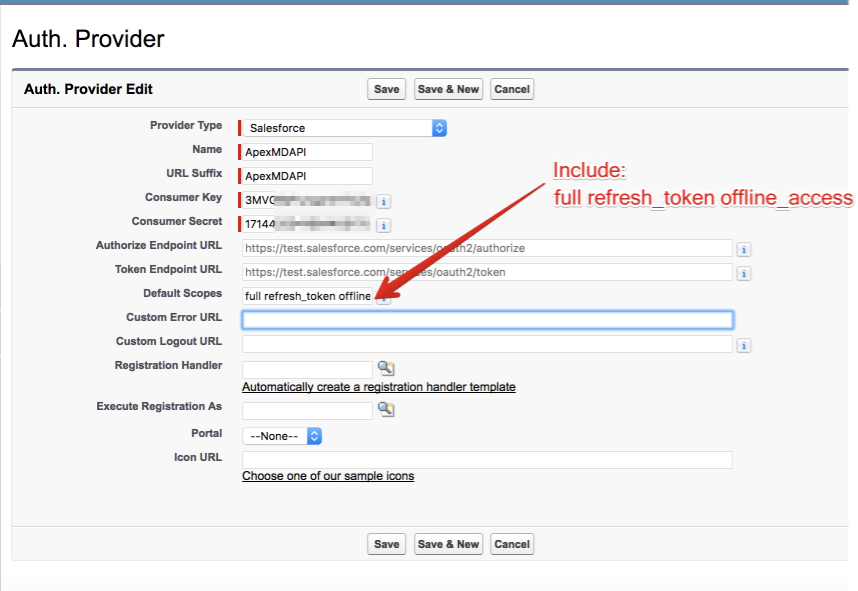Click the Consumer Key field
Screen dimensions: 858x591
[x=308, y=200]
